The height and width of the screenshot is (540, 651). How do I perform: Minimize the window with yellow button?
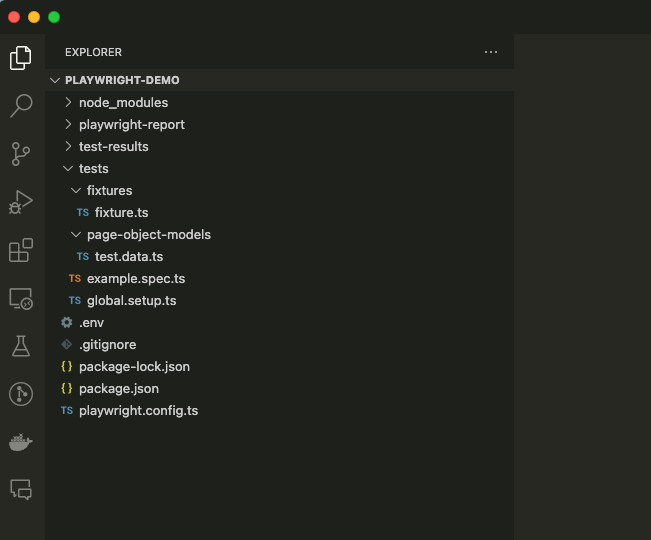(x=34, y=17)
